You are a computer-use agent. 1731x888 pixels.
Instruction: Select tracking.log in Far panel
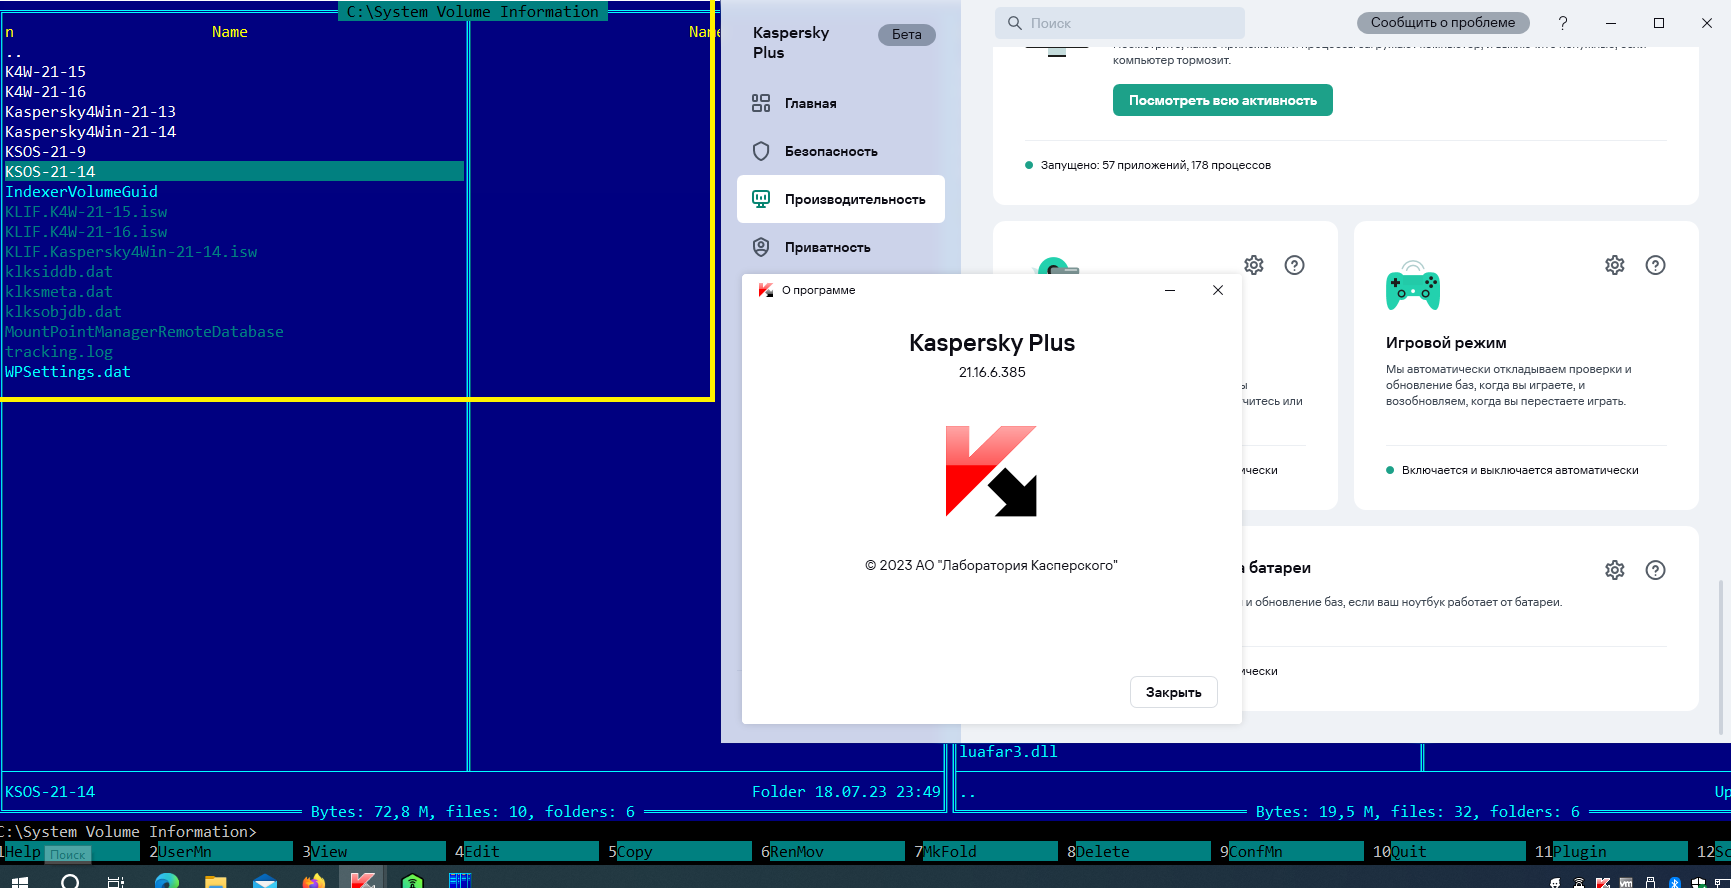coord(59,352)
